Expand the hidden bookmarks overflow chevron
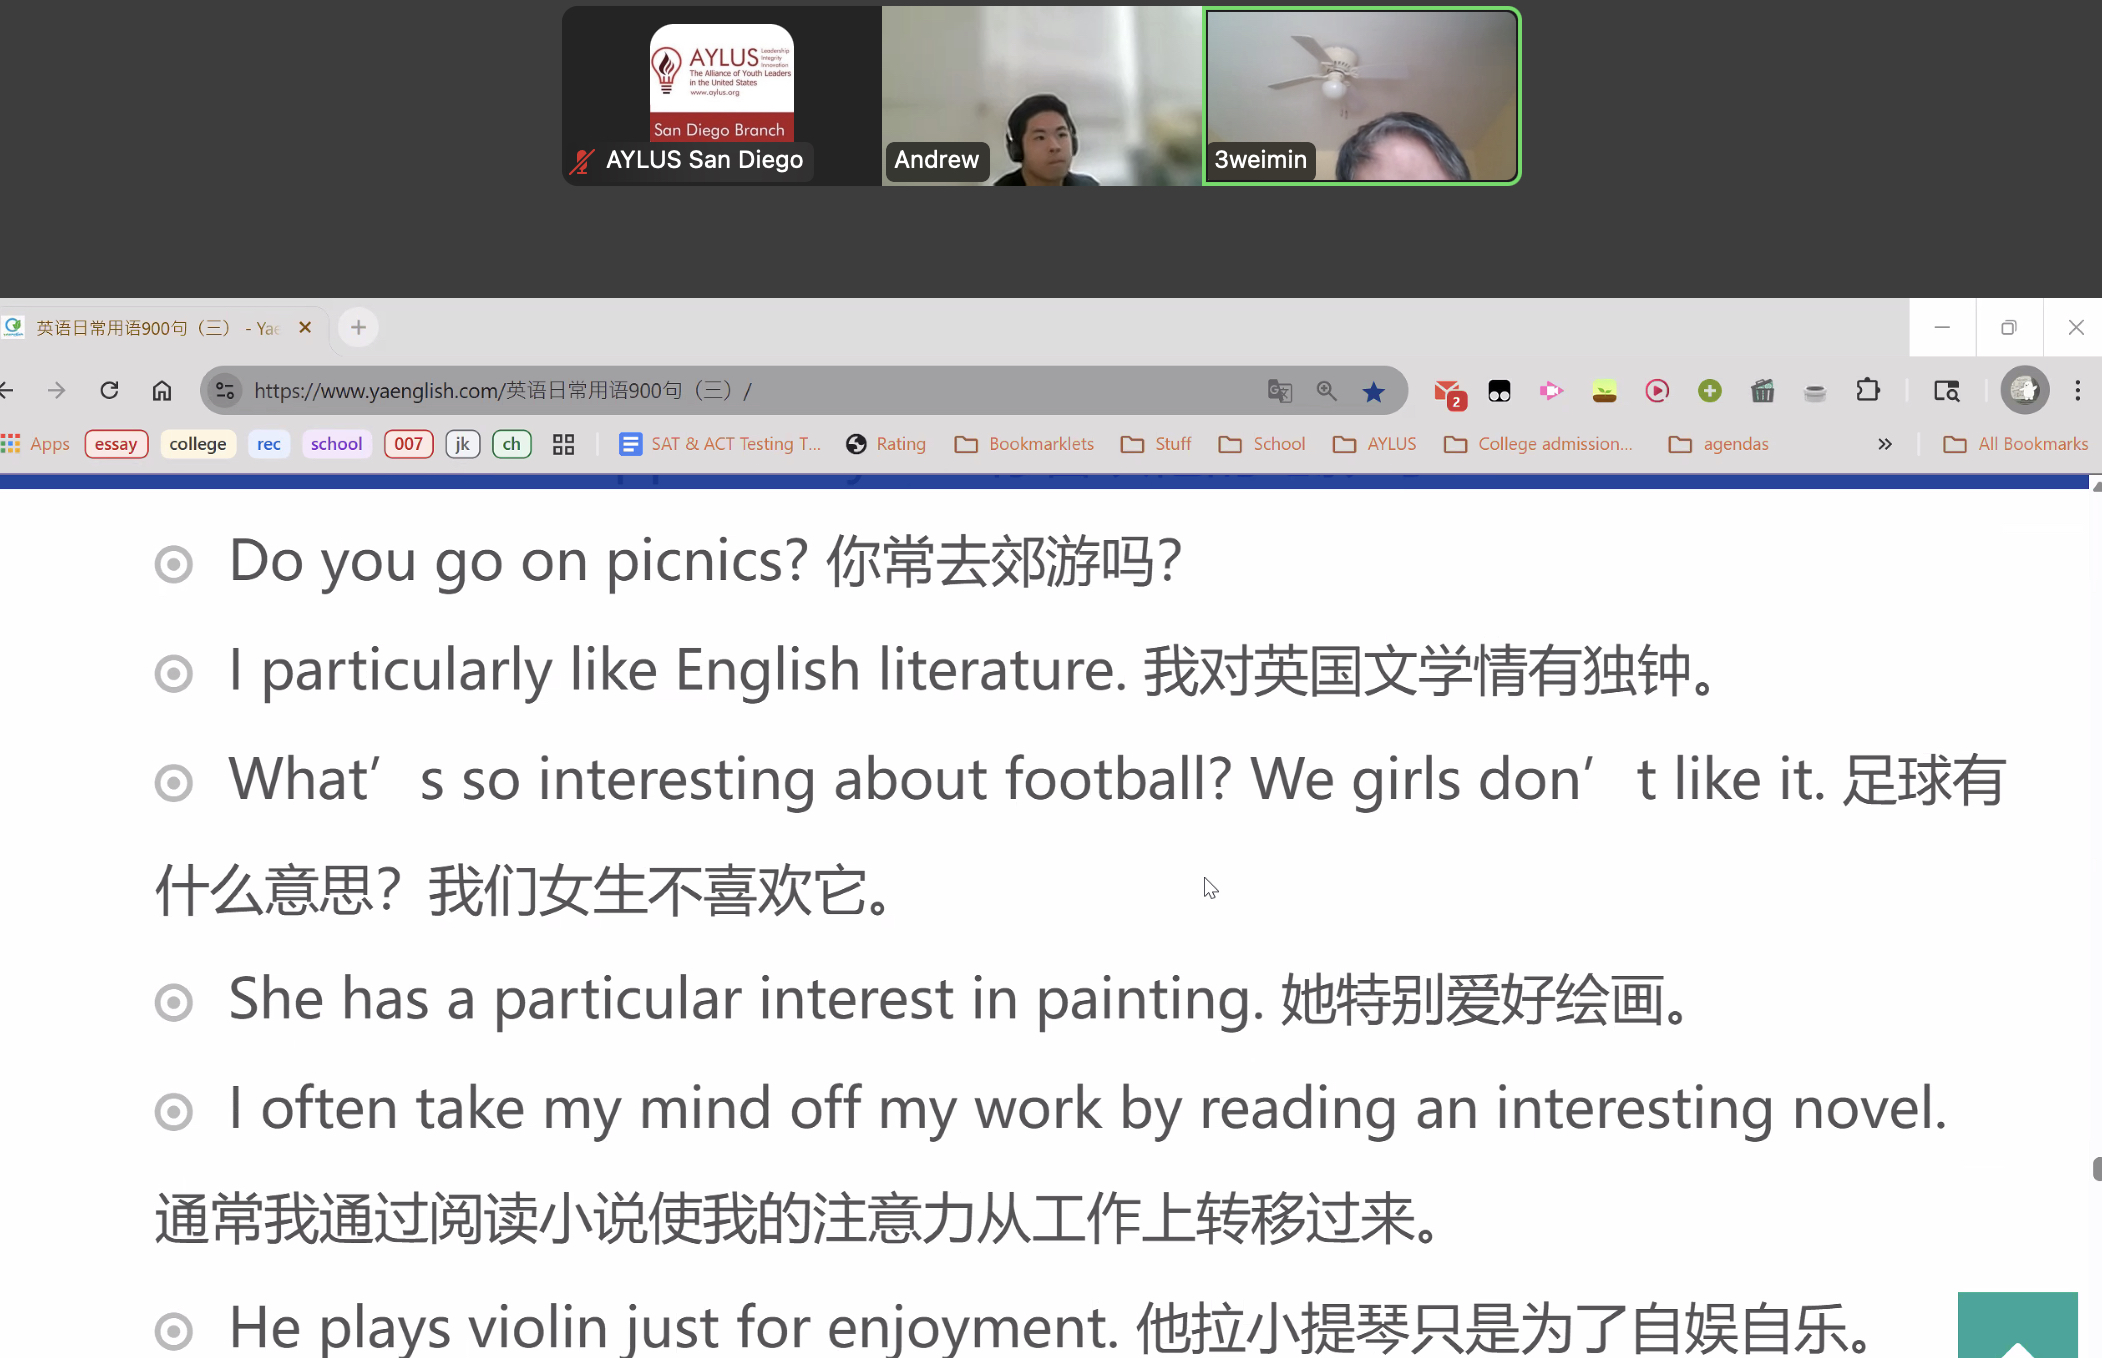 1884,444
